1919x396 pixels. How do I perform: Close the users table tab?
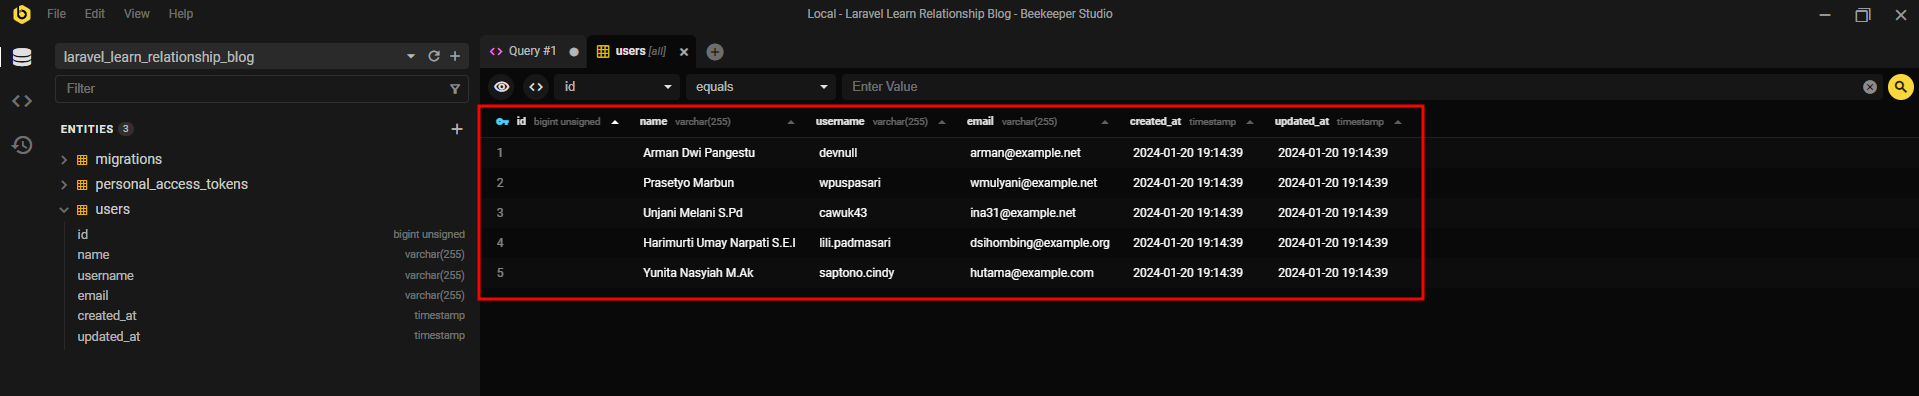684,52
